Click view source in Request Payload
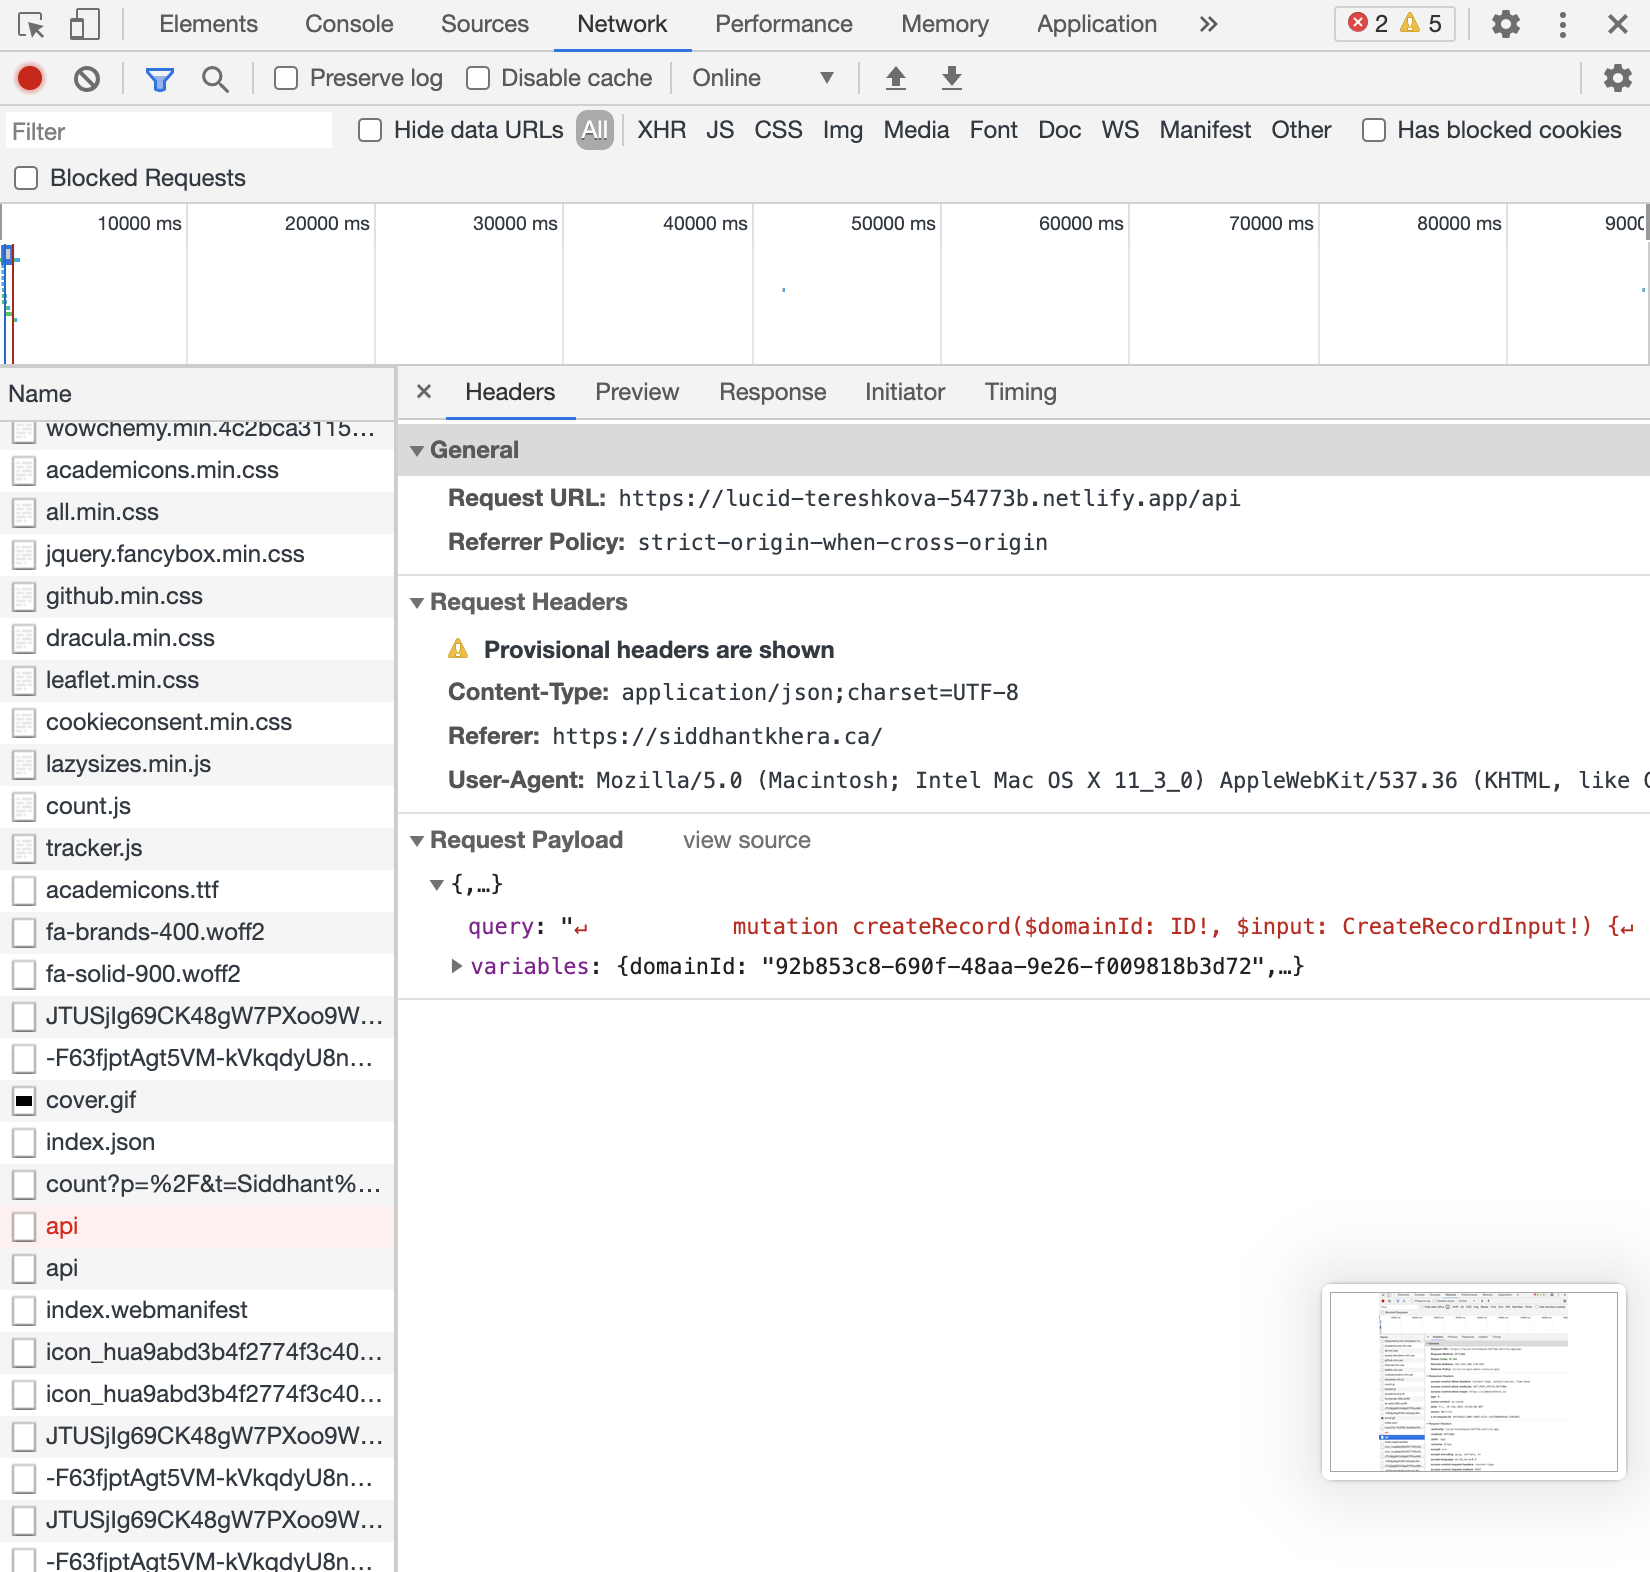Screen dimensions: 1650x1572 (x=746, y=840)
